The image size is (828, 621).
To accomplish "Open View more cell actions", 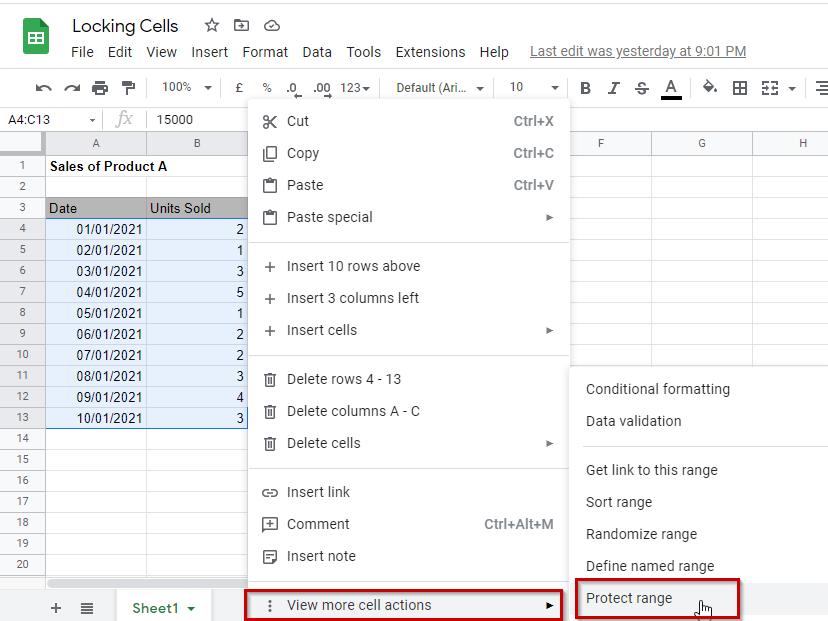I will 404,605.
